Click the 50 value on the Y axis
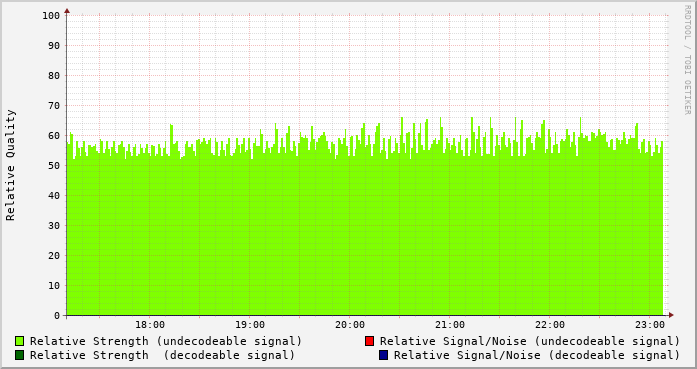The width and height of the screenshot is (697, 369). point(54,166)
